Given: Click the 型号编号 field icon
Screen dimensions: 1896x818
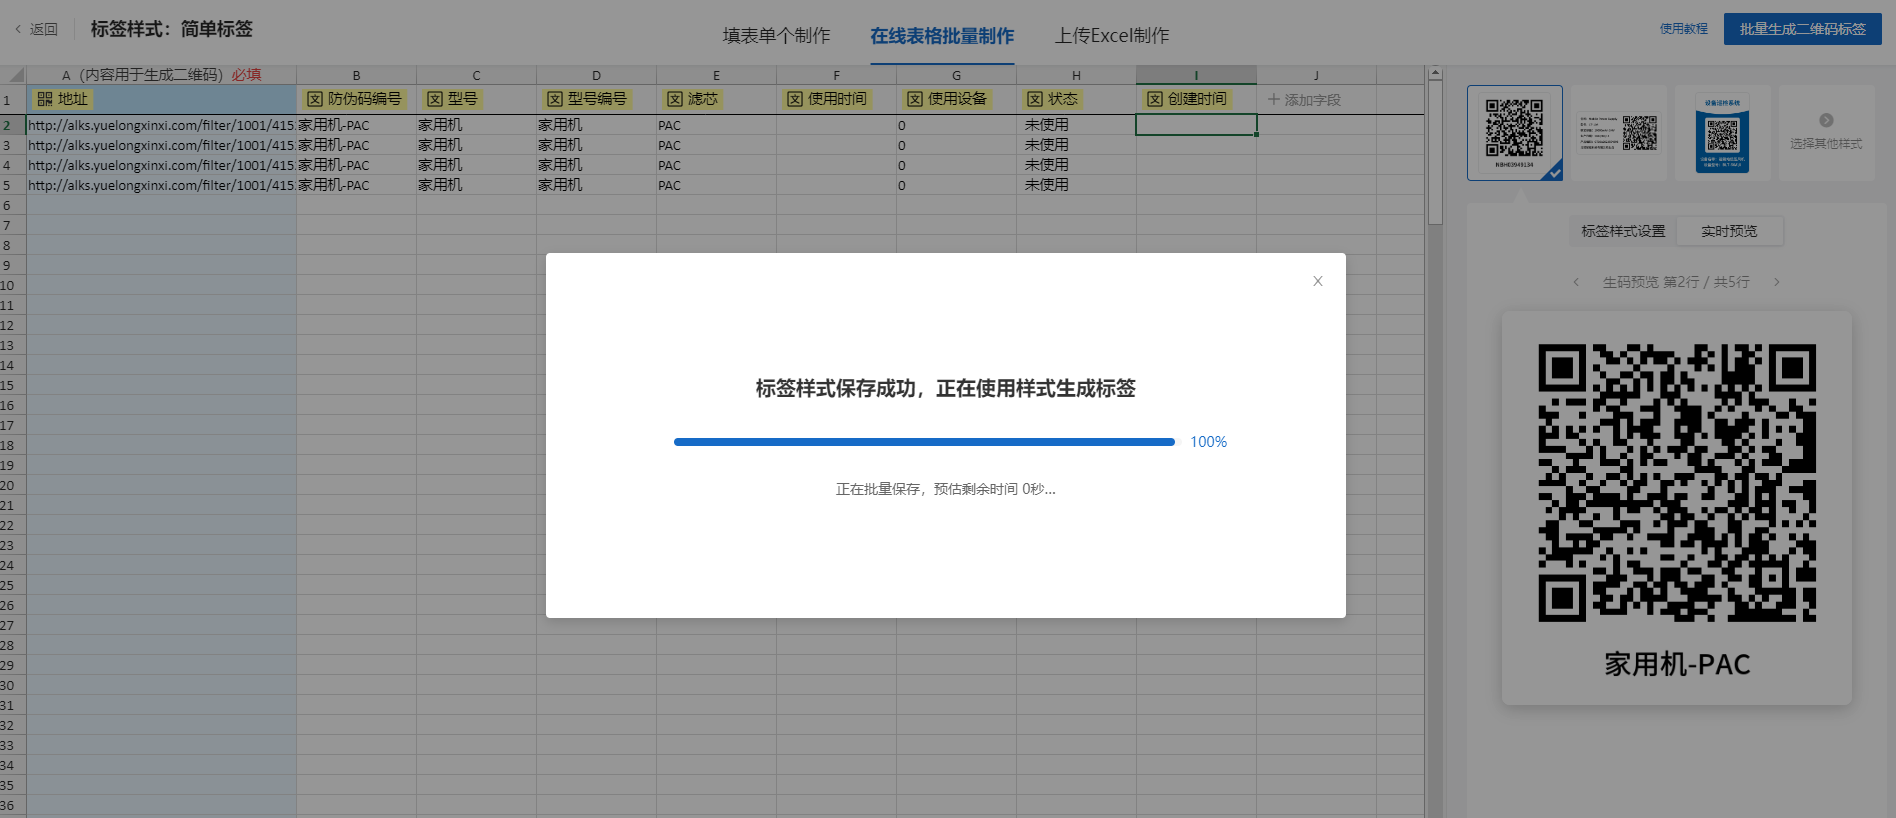Looking at the screenshot, I should [x=555, y=99].
